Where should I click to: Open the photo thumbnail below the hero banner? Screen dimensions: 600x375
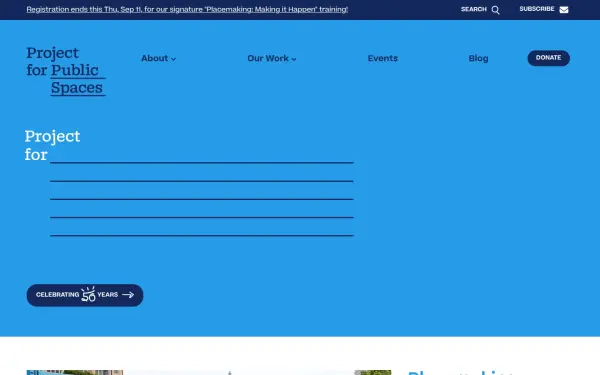pyautogui.click(x=209, y=372)
